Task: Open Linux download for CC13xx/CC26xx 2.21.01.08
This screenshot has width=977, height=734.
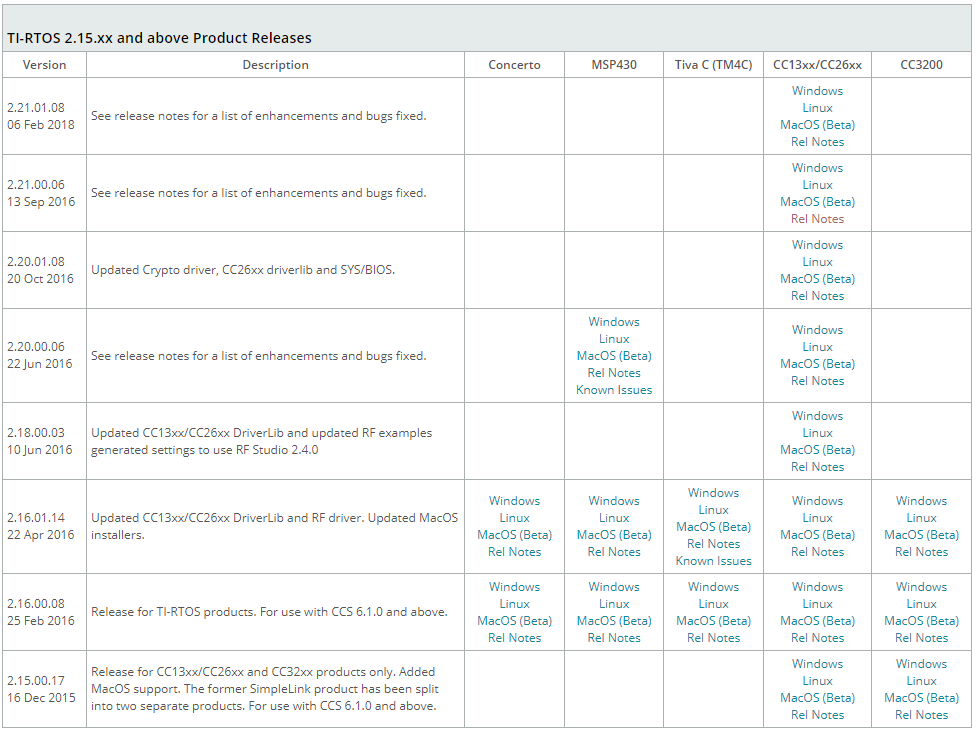Action: point(817,108)
